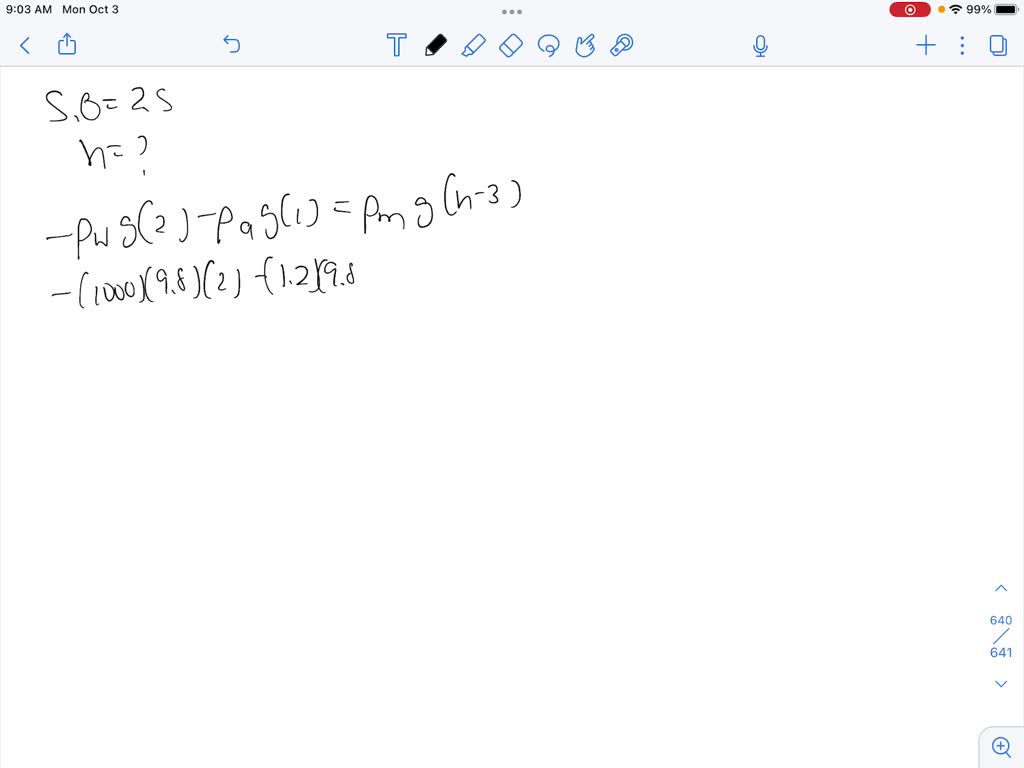Undo the last stroke

coord(231,45)
